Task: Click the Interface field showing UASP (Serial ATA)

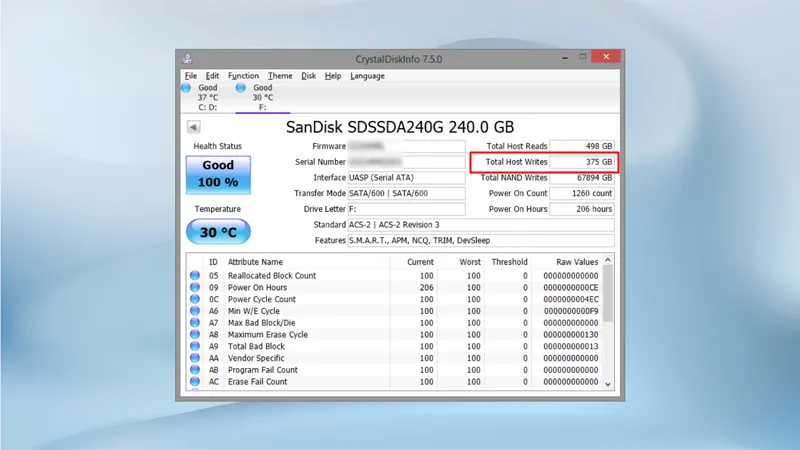Action: pos(407,178)
